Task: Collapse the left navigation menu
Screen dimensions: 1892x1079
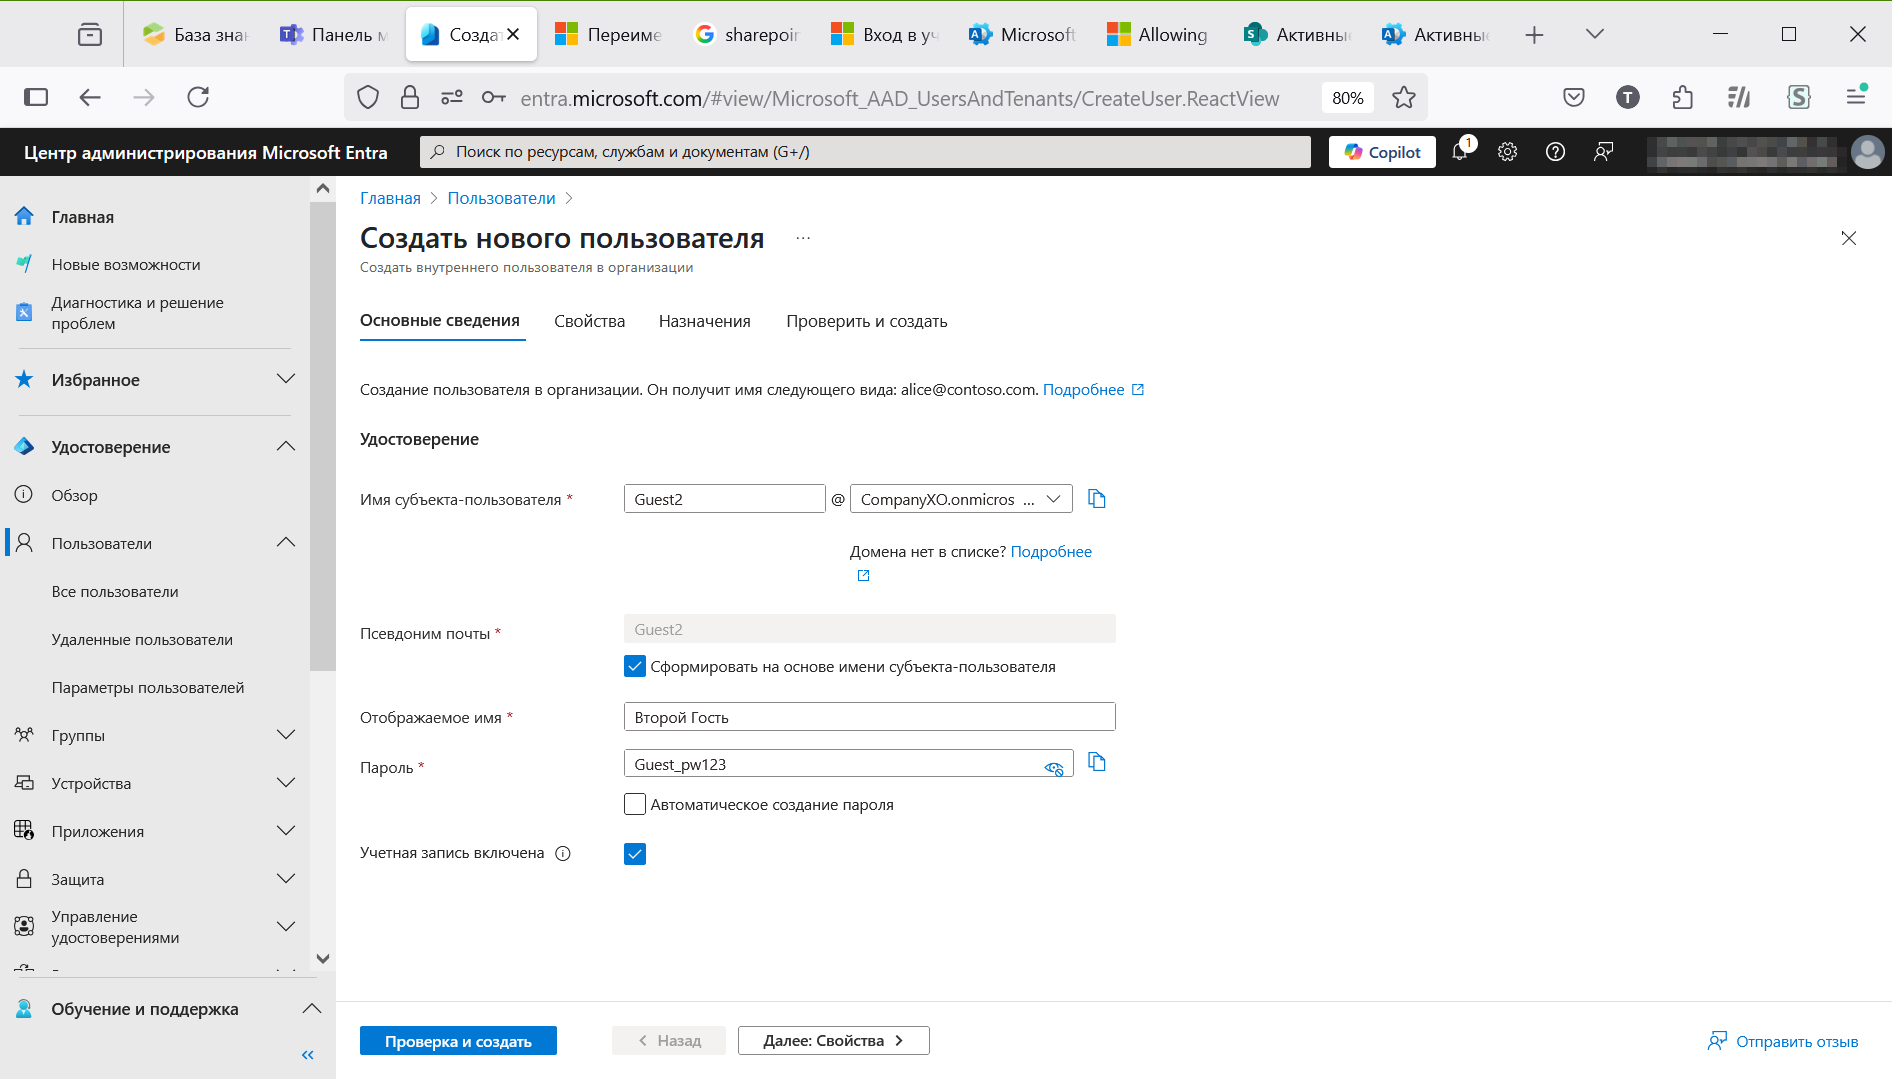Action: [308, 1055]
